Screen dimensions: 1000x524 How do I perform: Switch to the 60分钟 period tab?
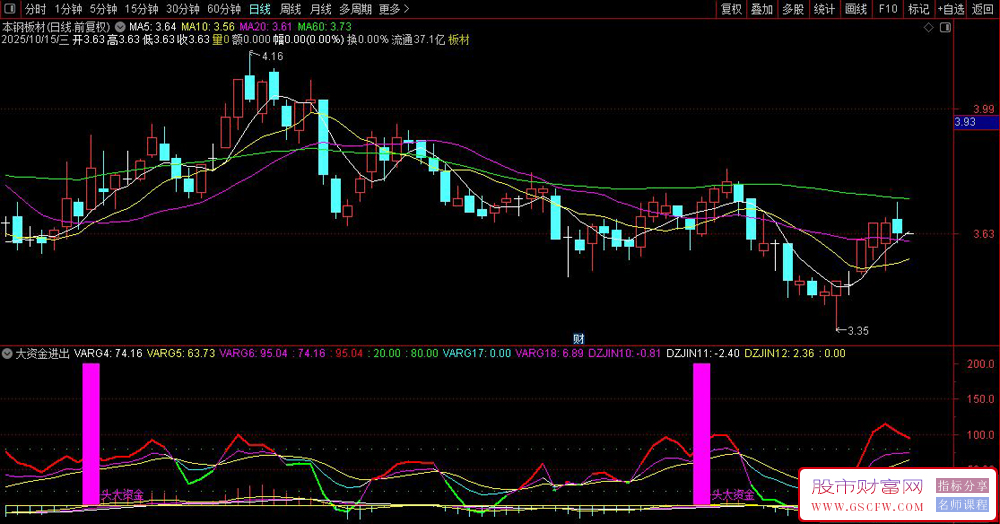(224, 9)
